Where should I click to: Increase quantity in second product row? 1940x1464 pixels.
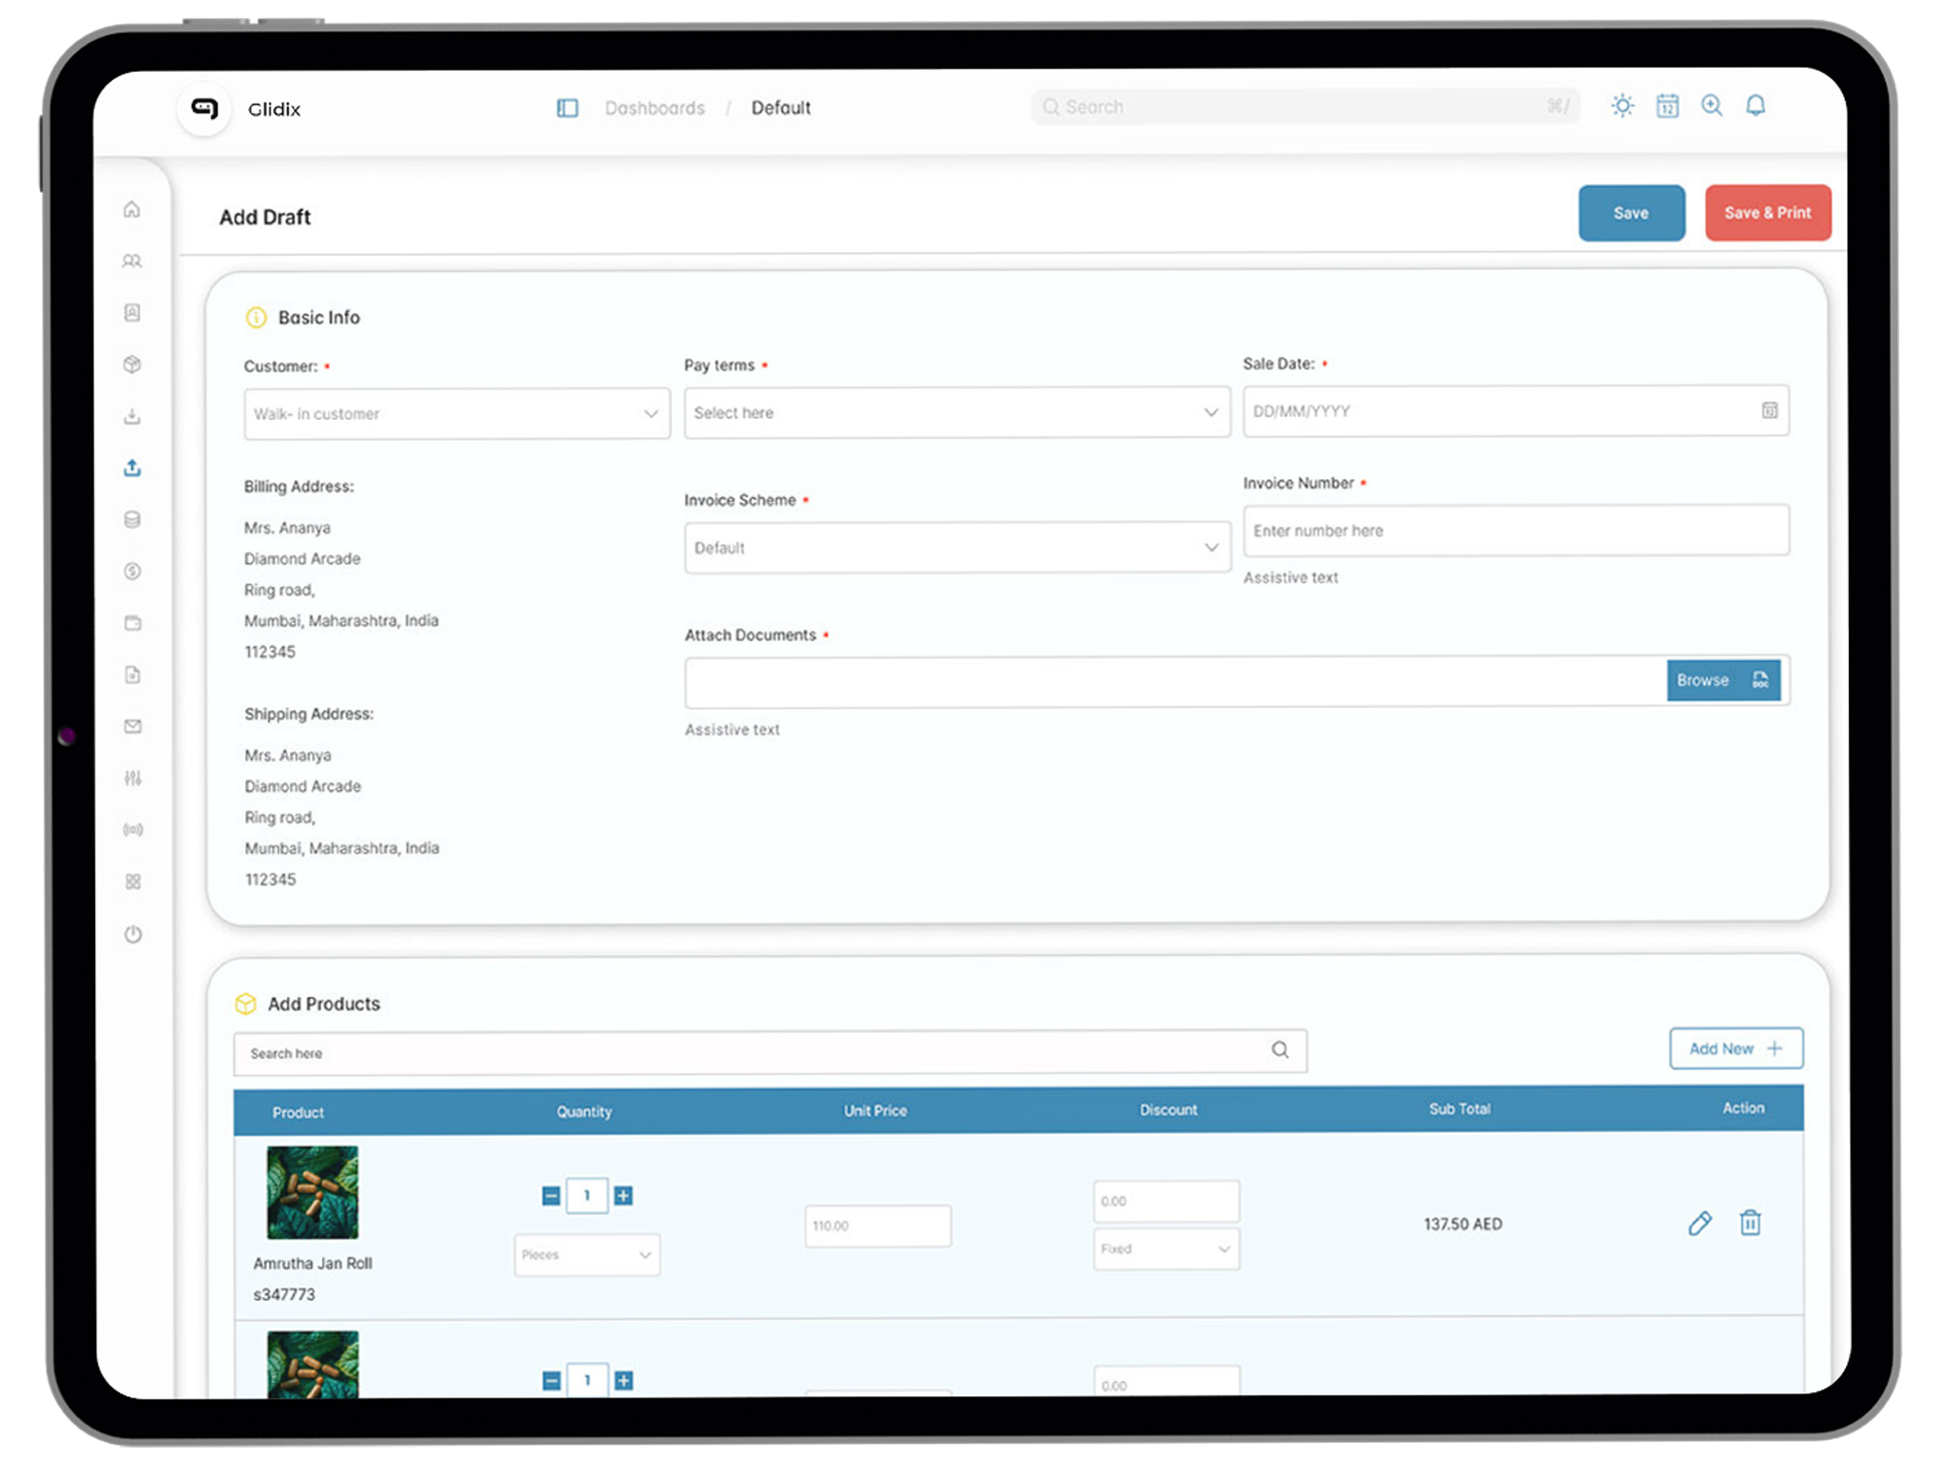click(623, 1380)
